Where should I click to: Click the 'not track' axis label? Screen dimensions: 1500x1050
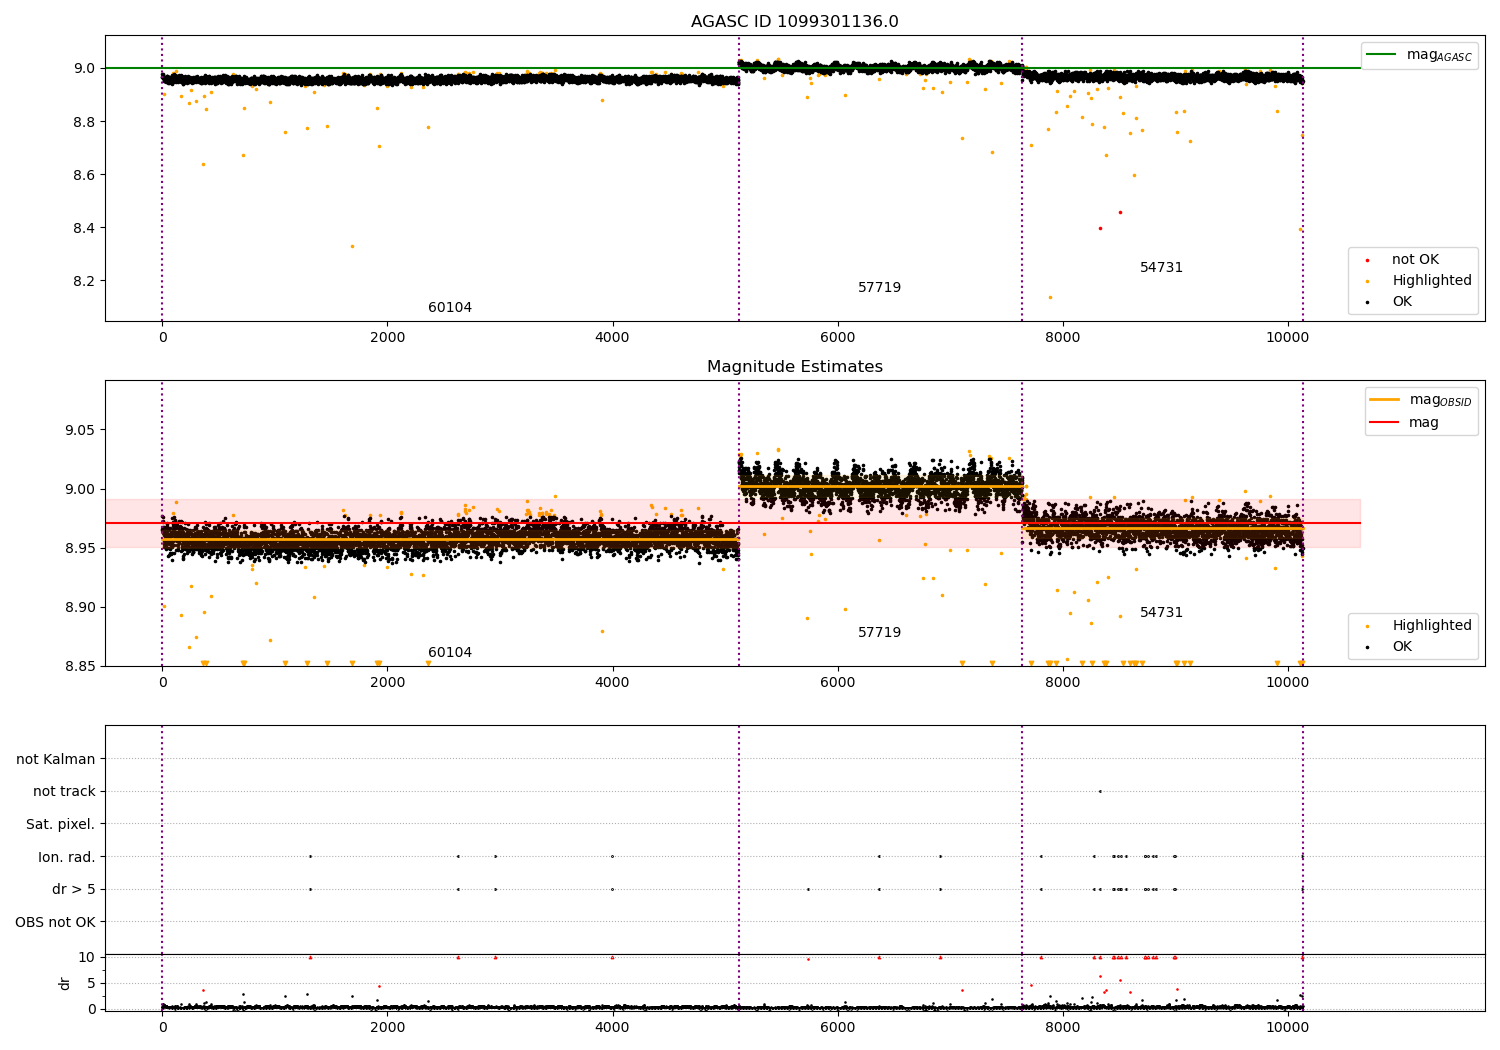coord(64,792)
